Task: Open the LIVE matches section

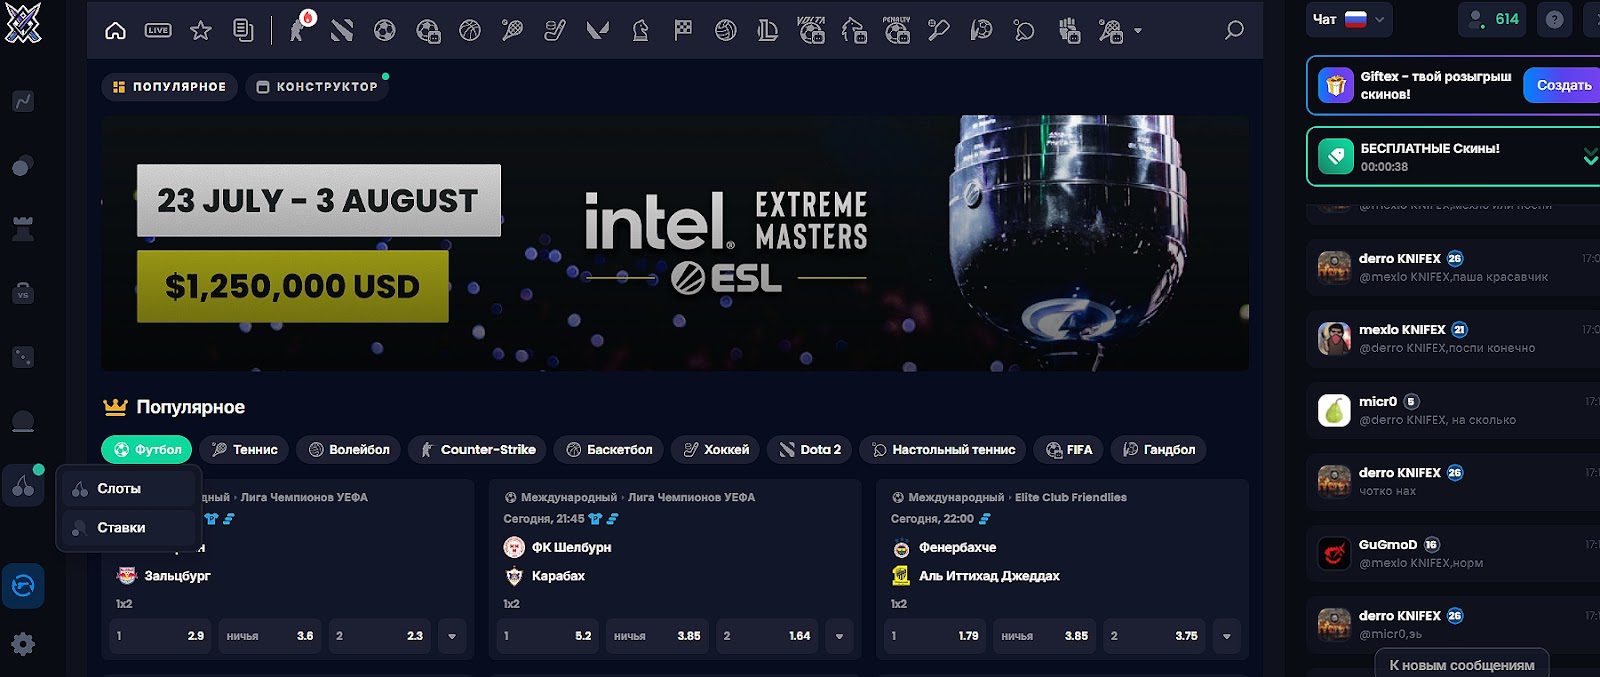Action: pyautogui.click(x=158, y=31)
